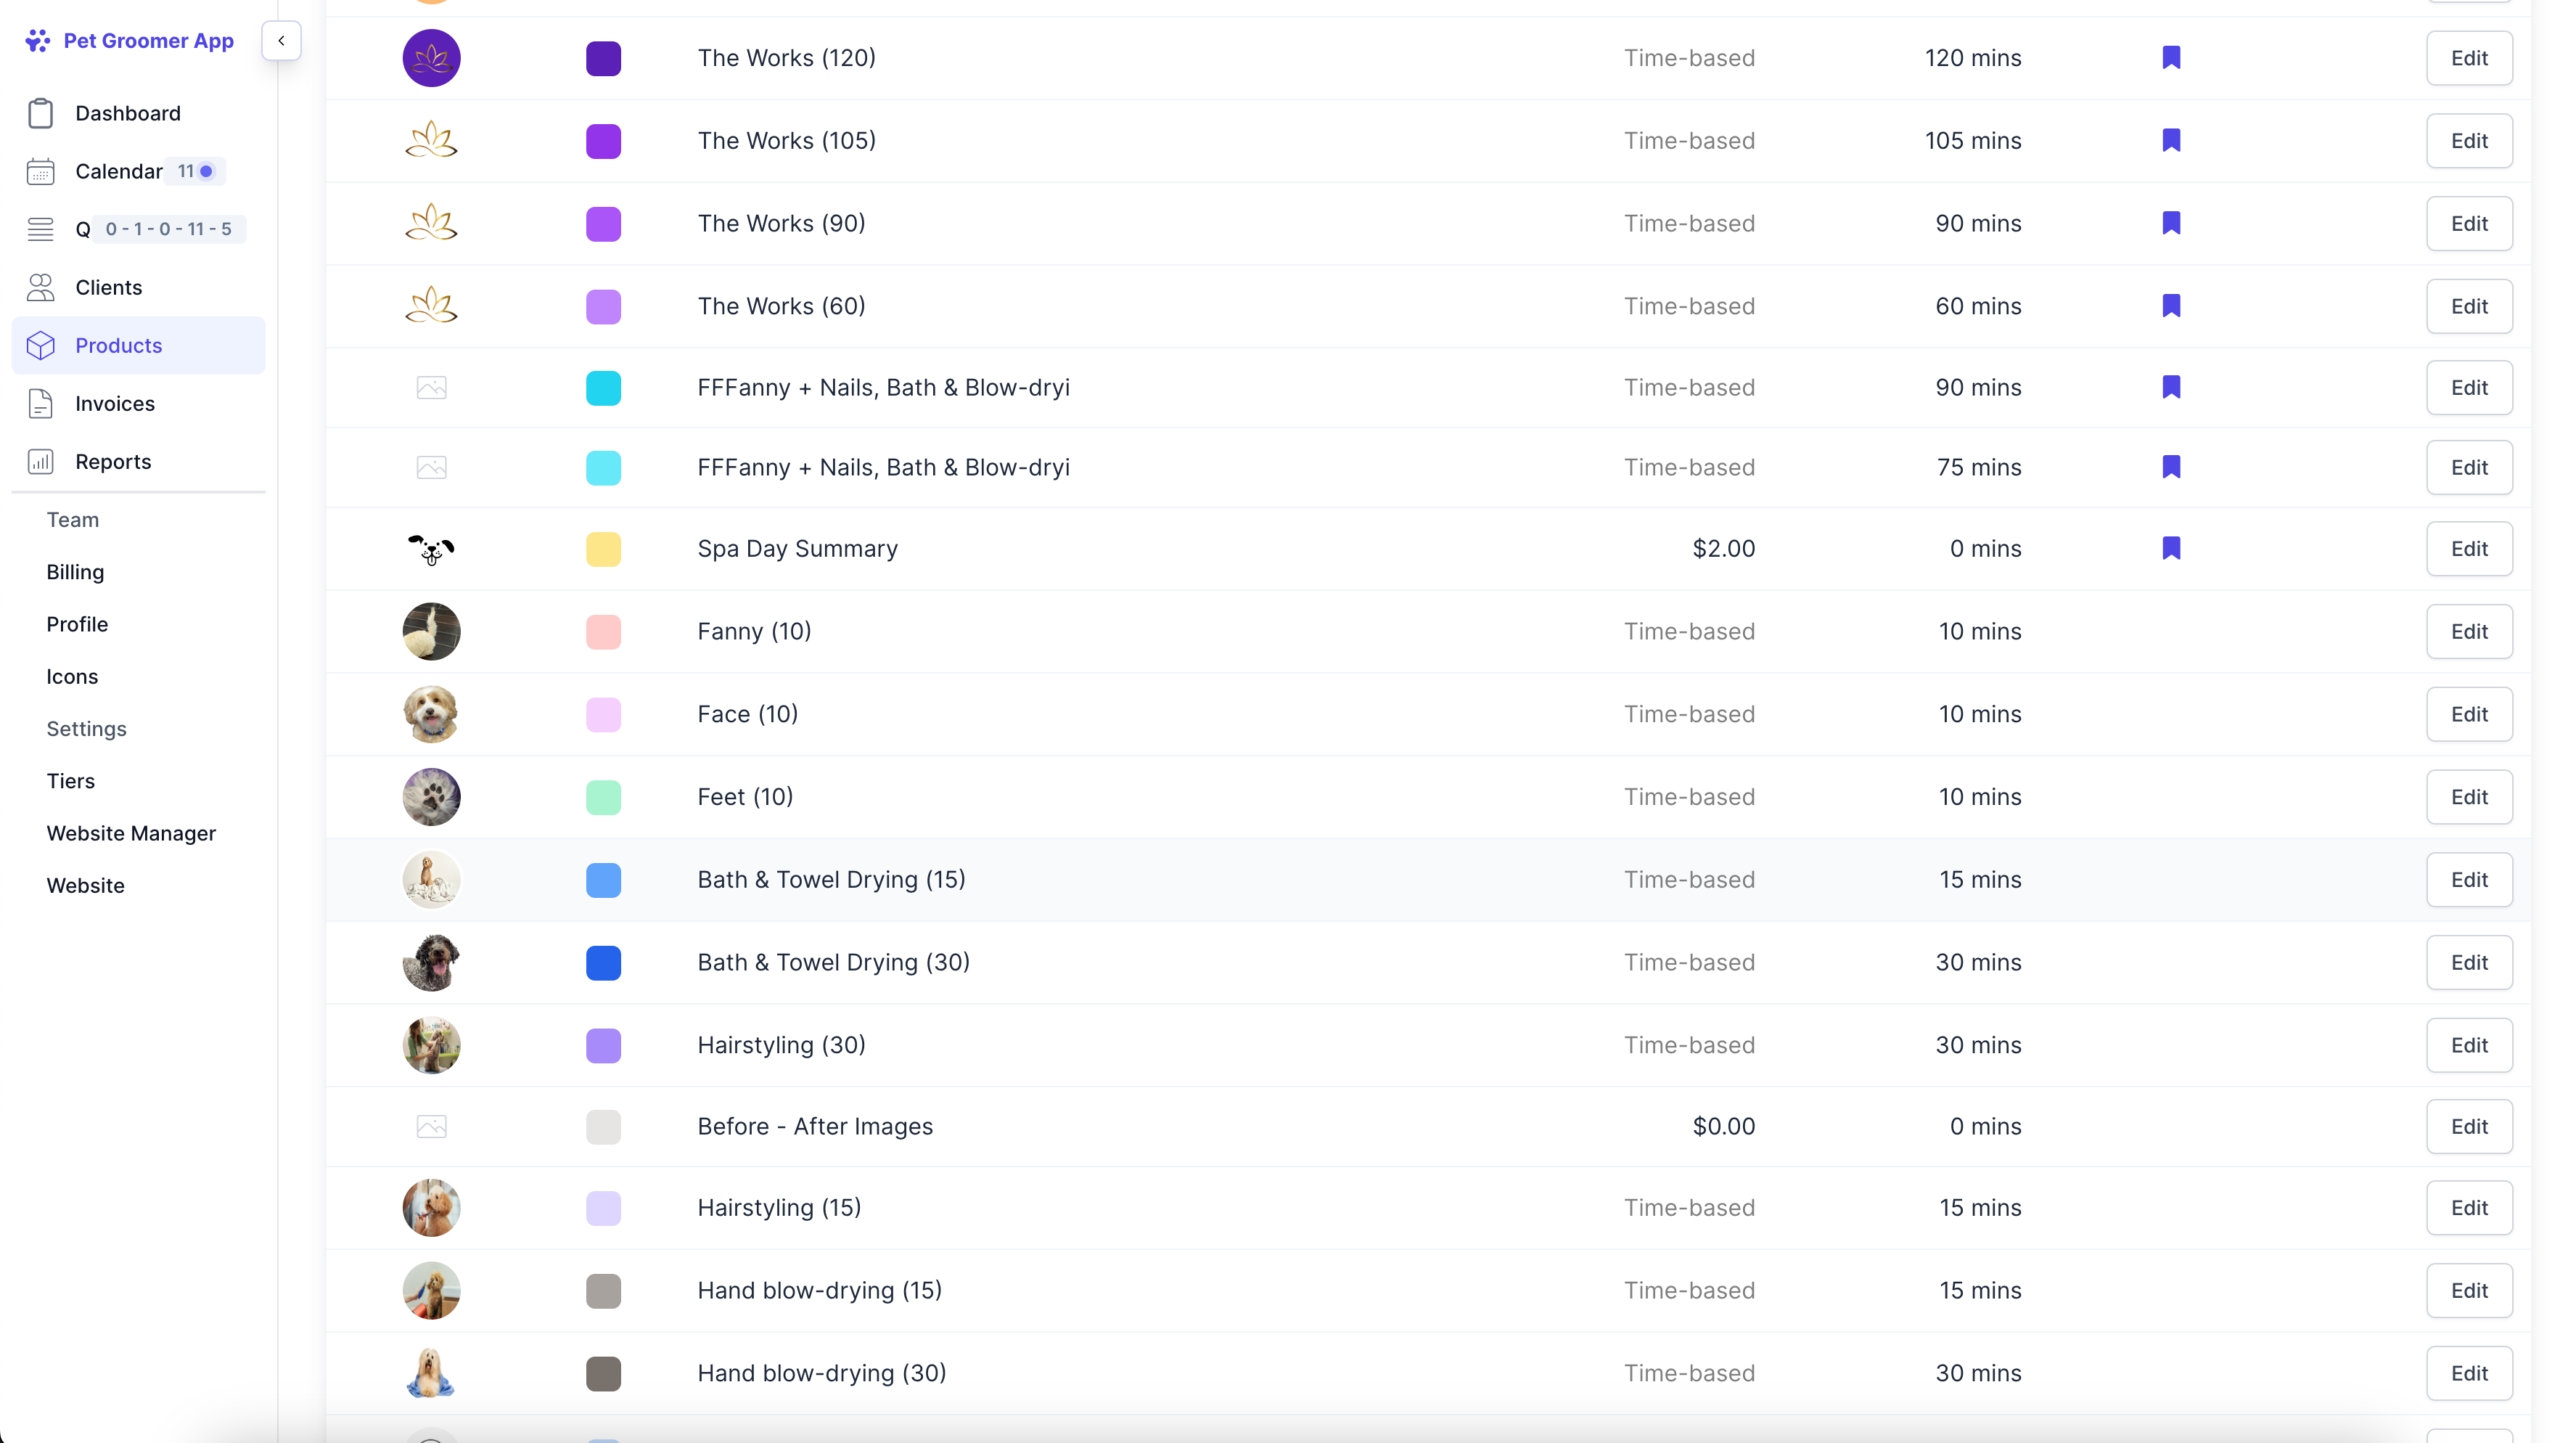
Task: Open Calendar via its sidebar icon
Action: click(x=40, y=171)
